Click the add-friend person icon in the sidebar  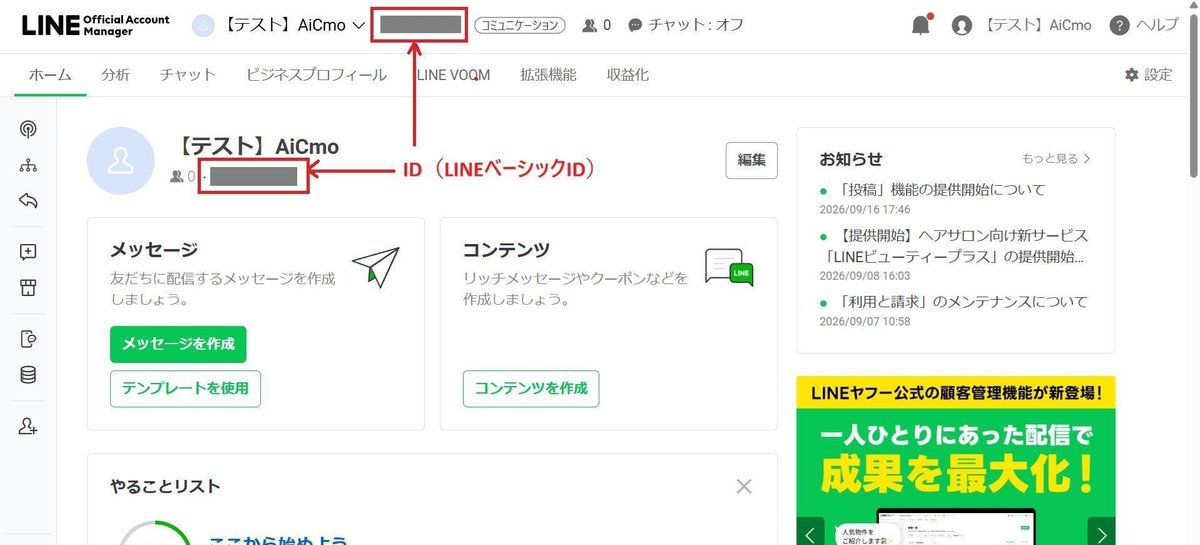click(x=28, y=426)
